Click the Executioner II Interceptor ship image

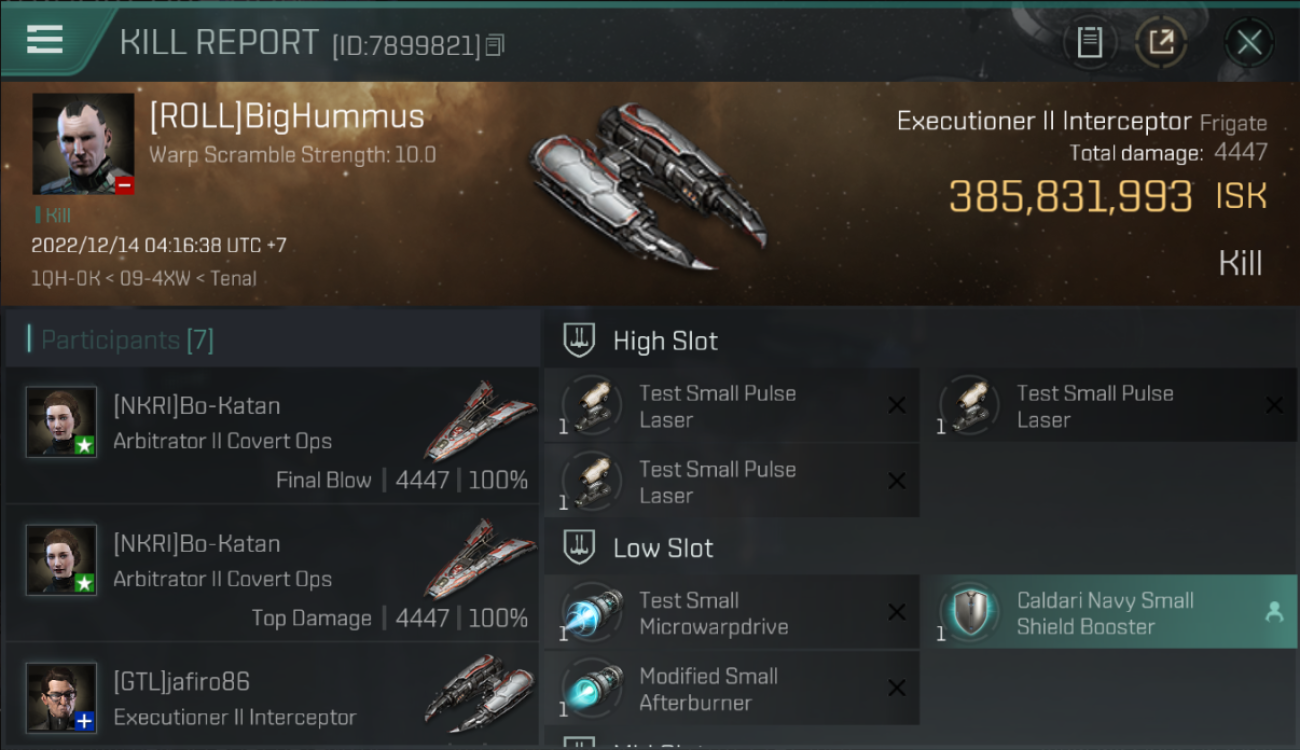[x=649, y=187]
